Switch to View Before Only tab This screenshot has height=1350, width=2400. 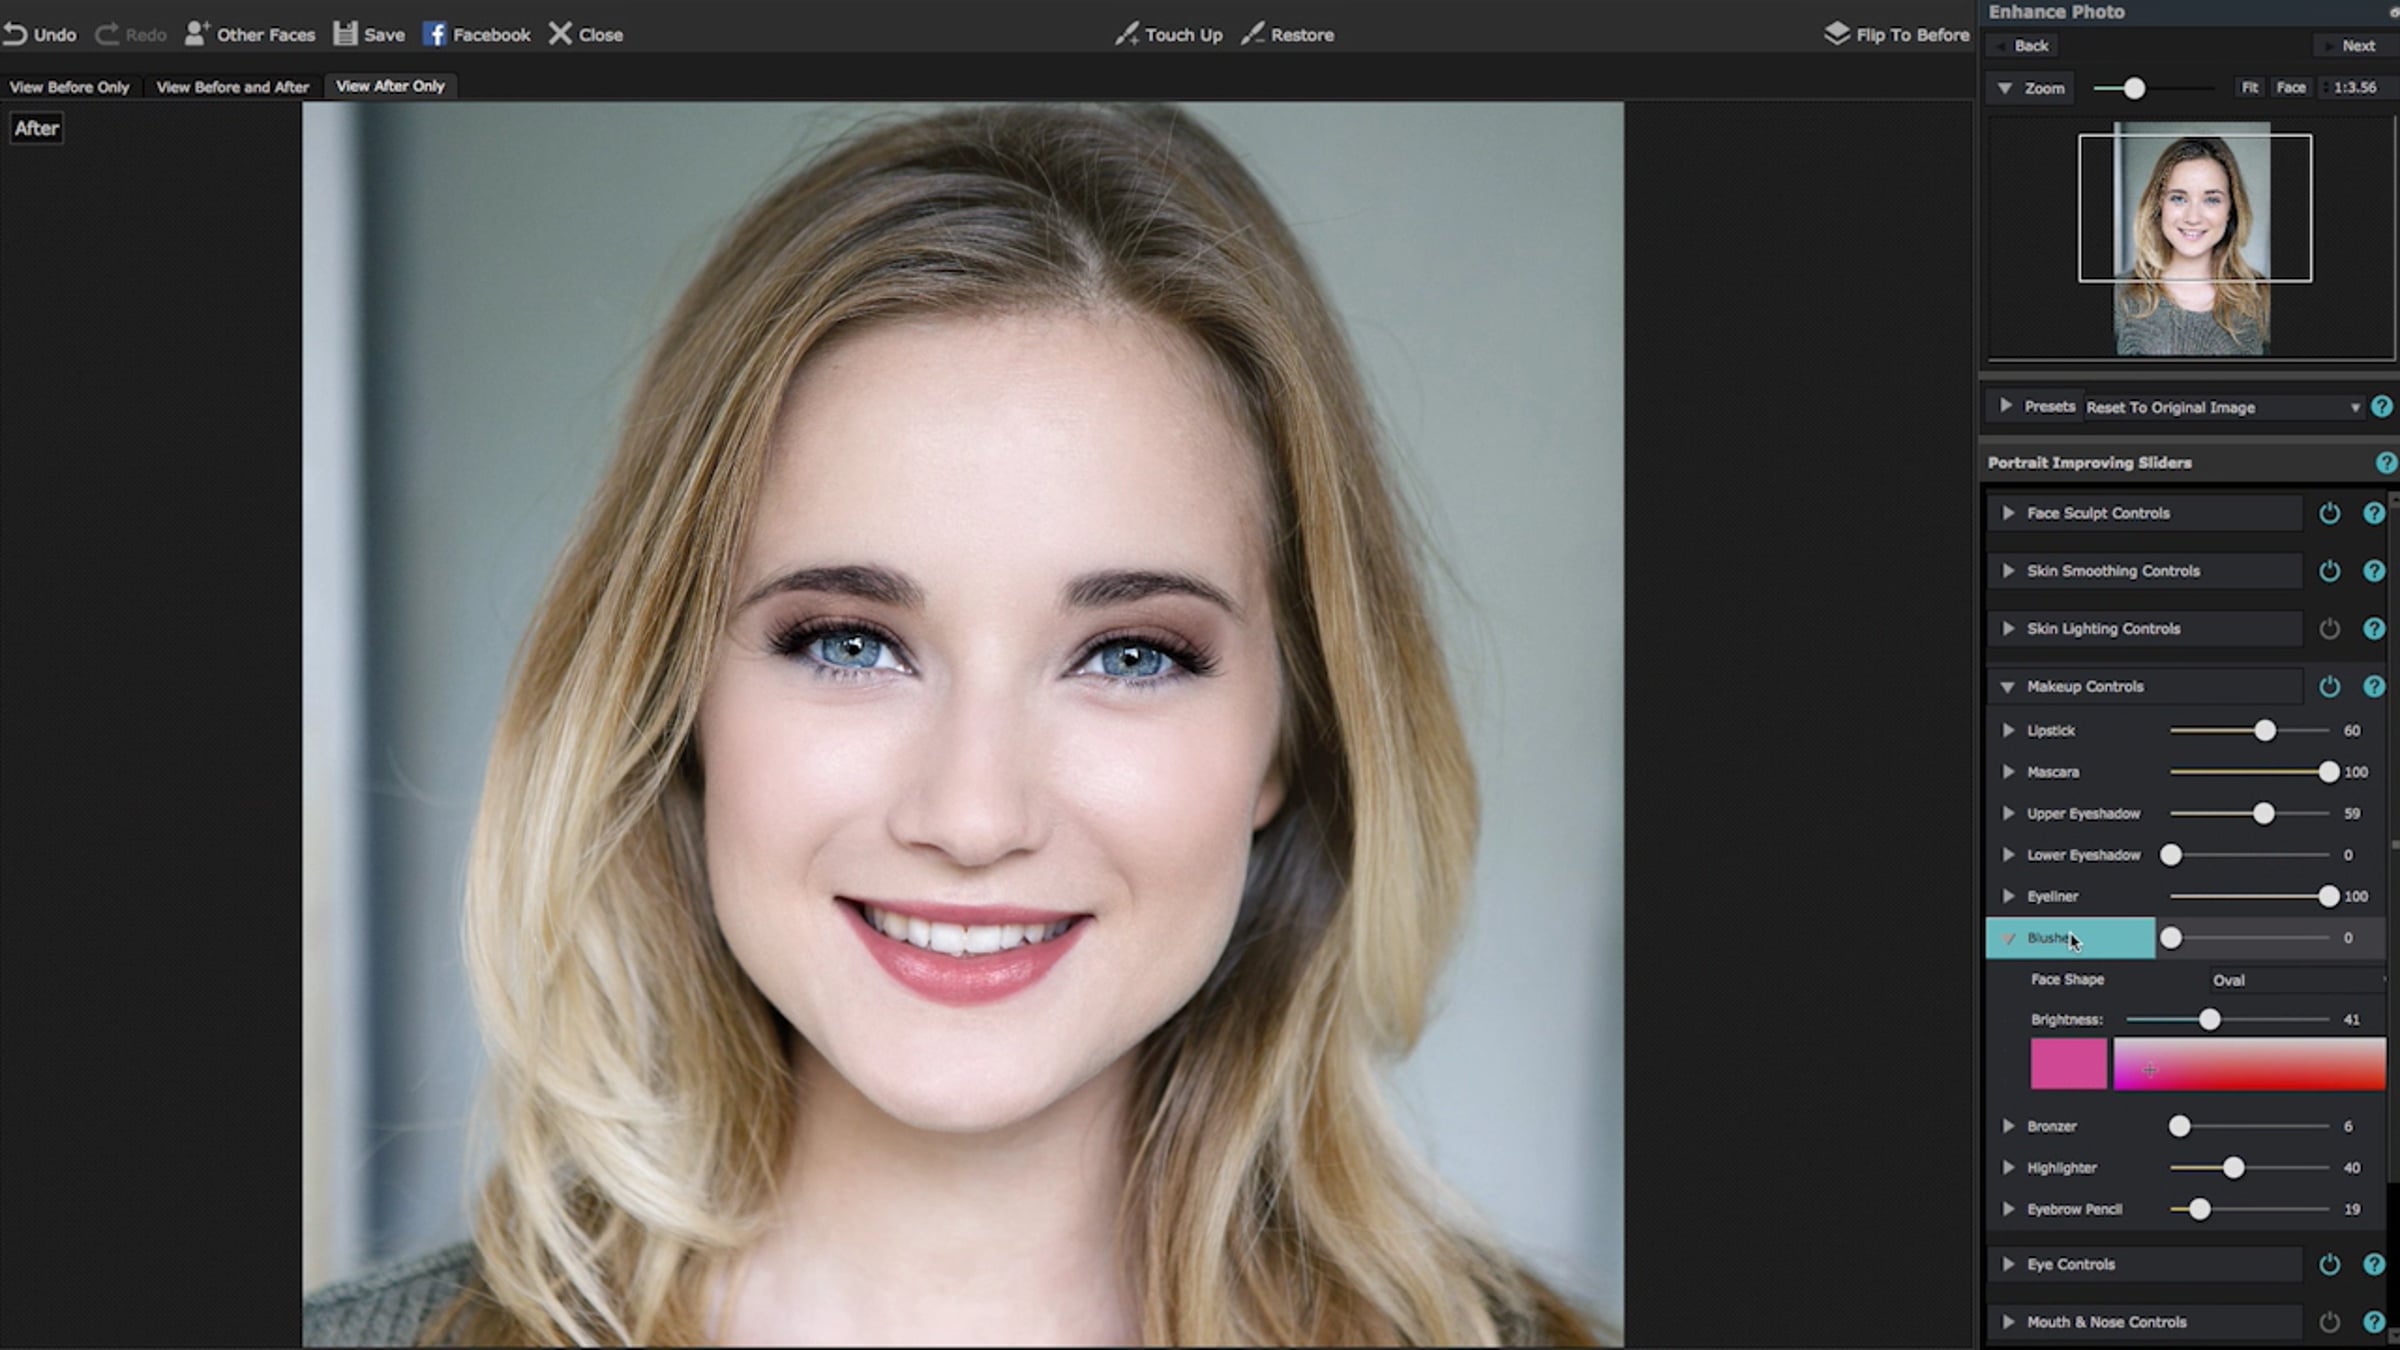pyautogui.click(x=69, y=87)
